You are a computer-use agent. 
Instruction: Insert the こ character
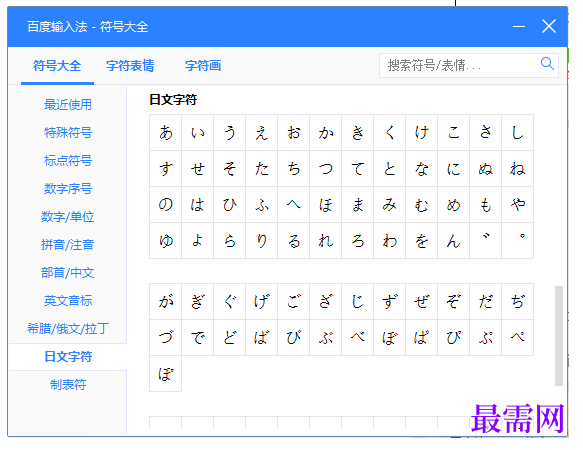coord(453,133)
